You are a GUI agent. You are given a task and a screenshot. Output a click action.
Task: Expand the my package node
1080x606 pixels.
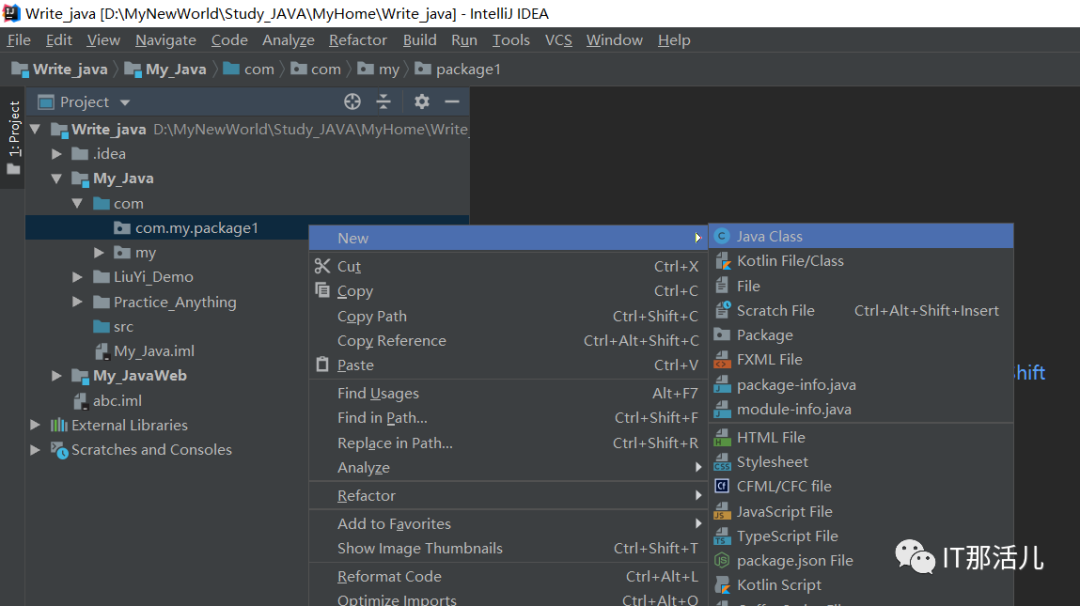[98, 253]
